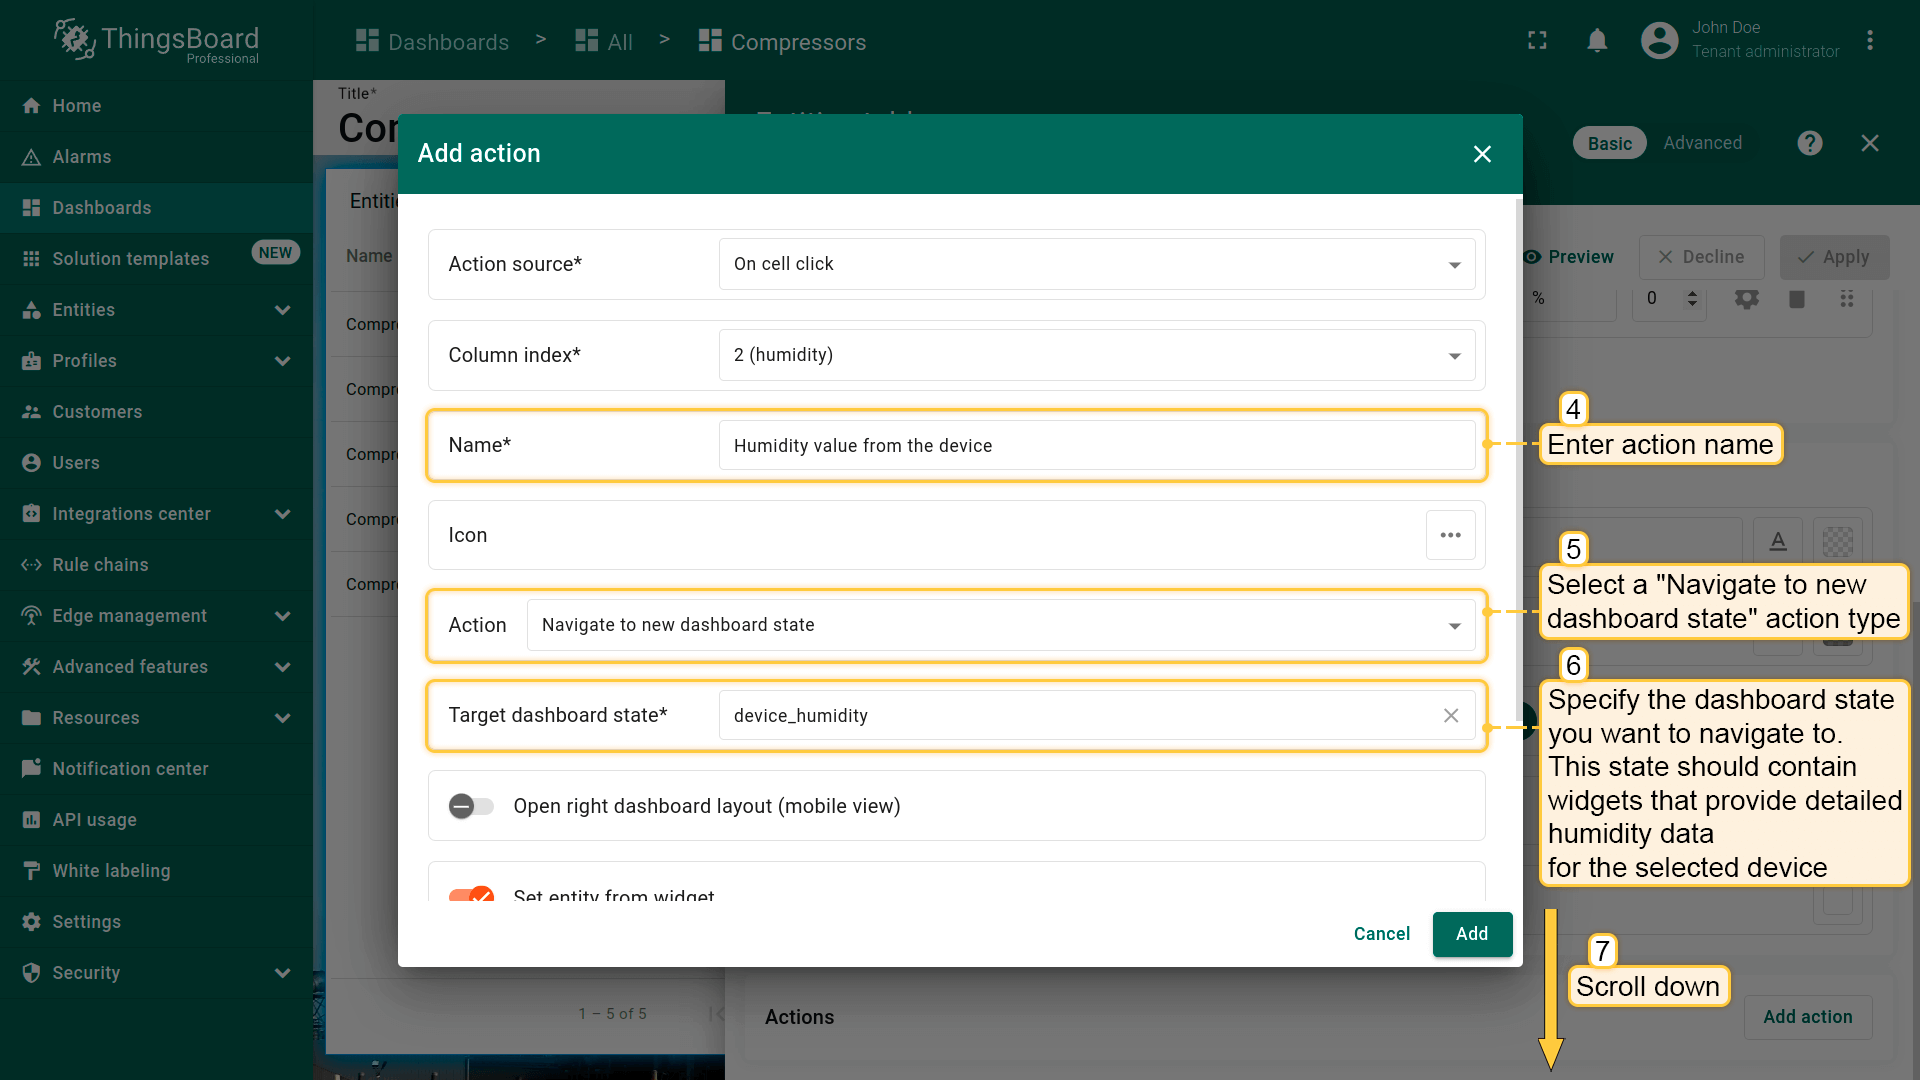Enable Open right dashboard layout toggle

(471, 806)
